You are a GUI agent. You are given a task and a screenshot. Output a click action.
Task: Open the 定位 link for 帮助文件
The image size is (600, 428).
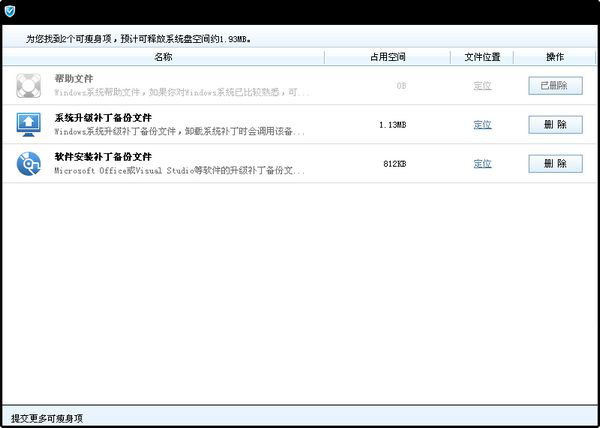[x=482, y=86]
